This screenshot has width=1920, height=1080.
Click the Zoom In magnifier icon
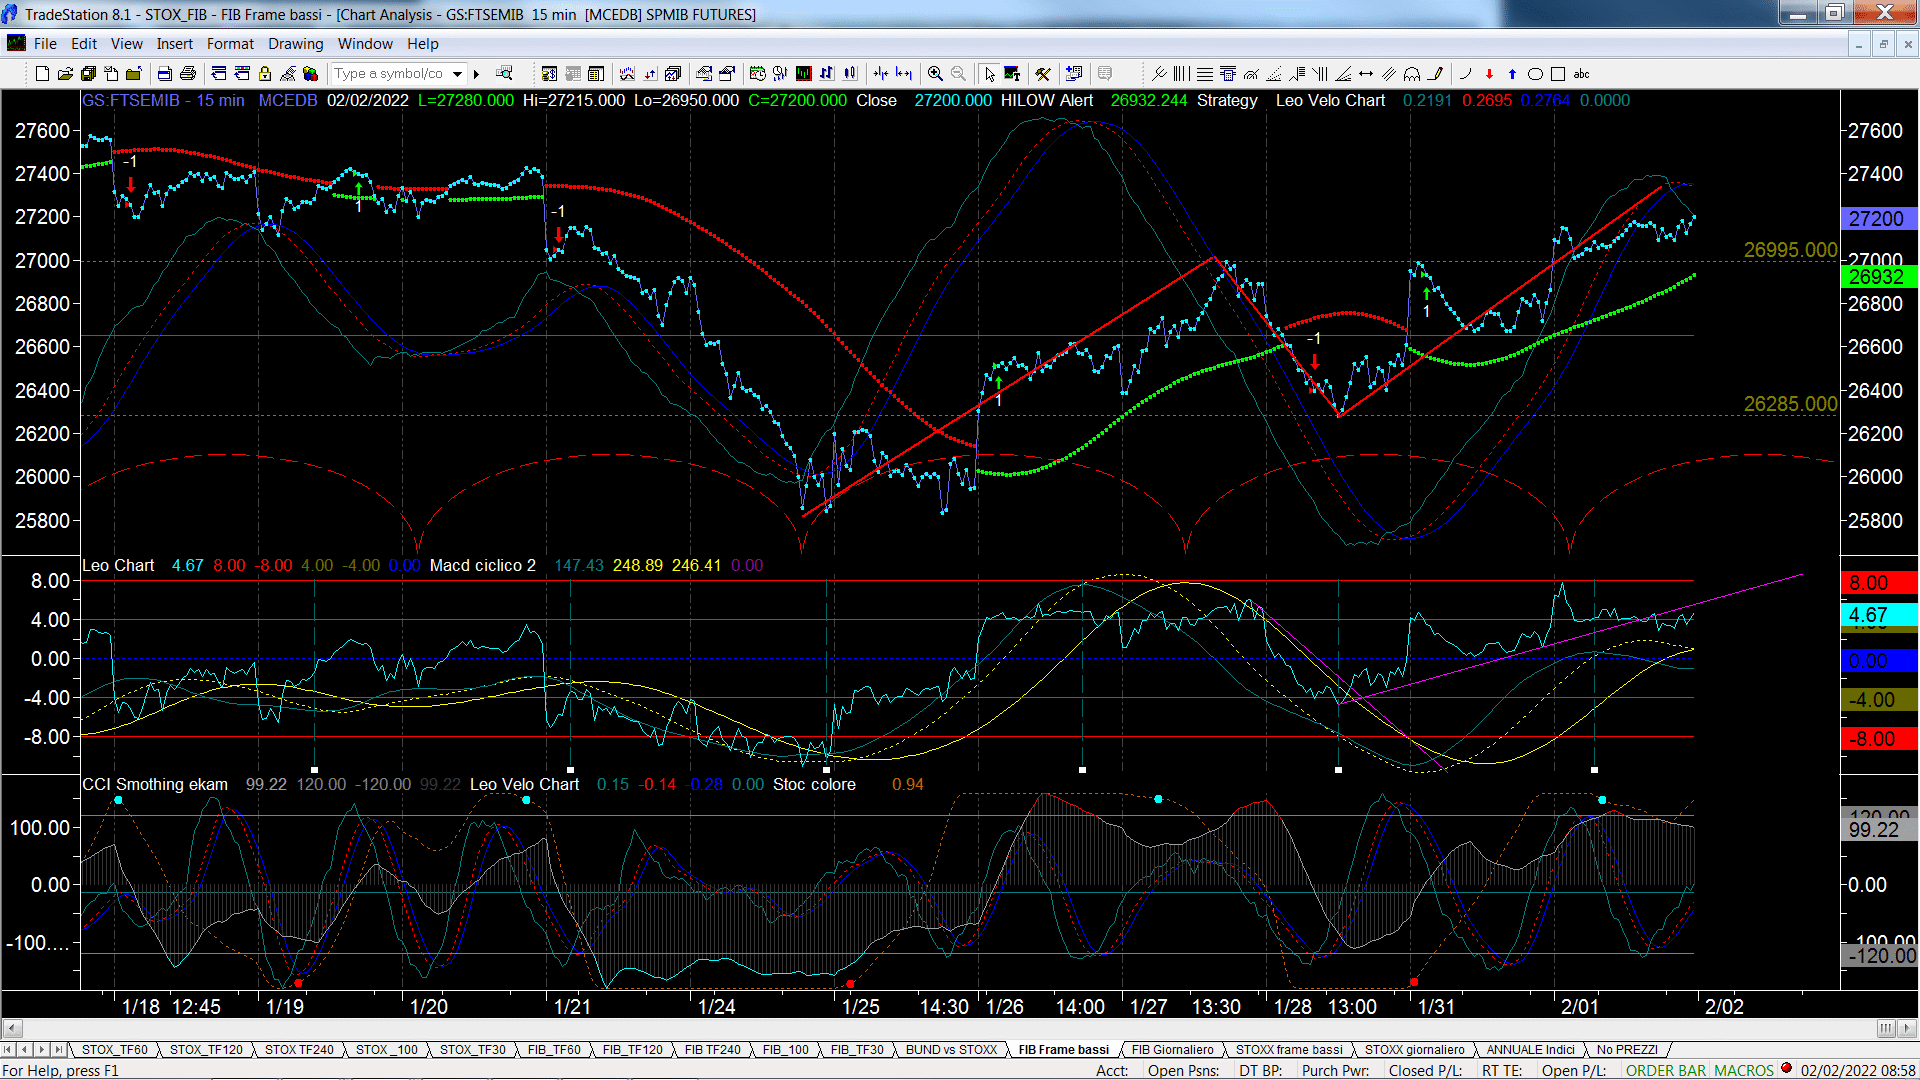pos(935,74)
